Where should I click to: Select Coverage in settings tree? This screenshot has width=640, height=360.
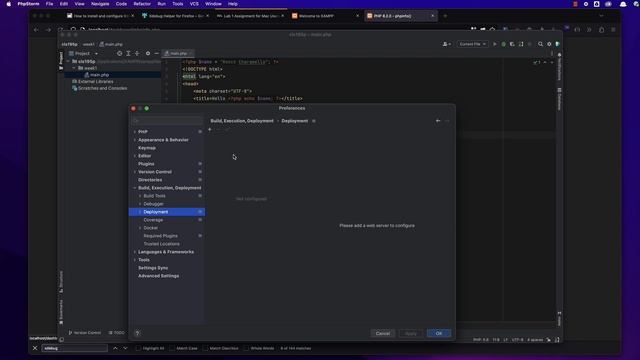click(x=153, y=220)
